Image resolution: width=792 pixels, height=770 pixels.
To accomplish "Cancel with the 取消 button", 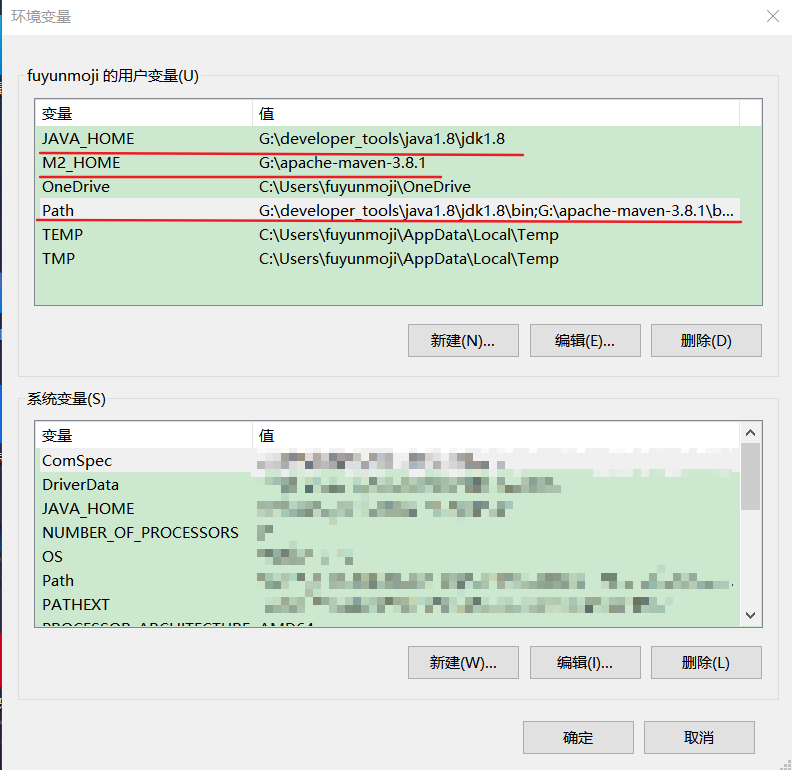I will coord(699,738).
